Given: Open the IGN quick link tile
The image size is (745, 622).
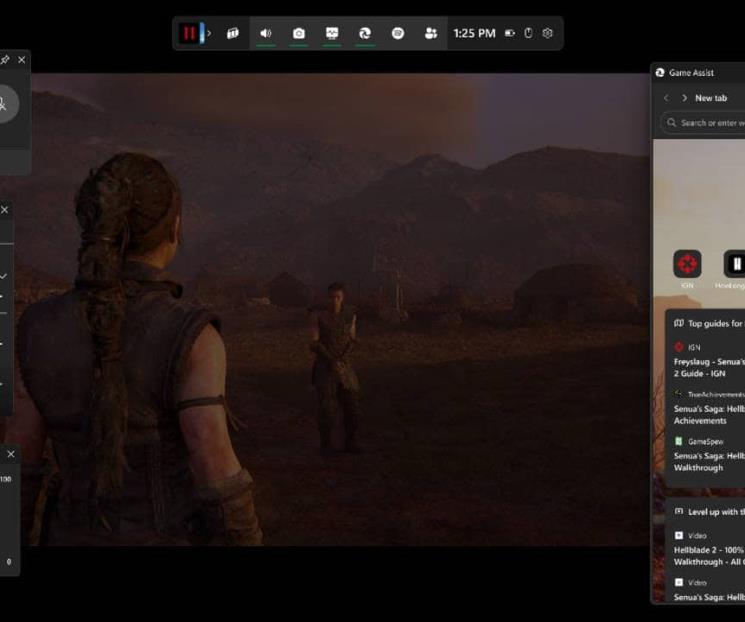Looking at the screenshot, I should tap(687, 264).
